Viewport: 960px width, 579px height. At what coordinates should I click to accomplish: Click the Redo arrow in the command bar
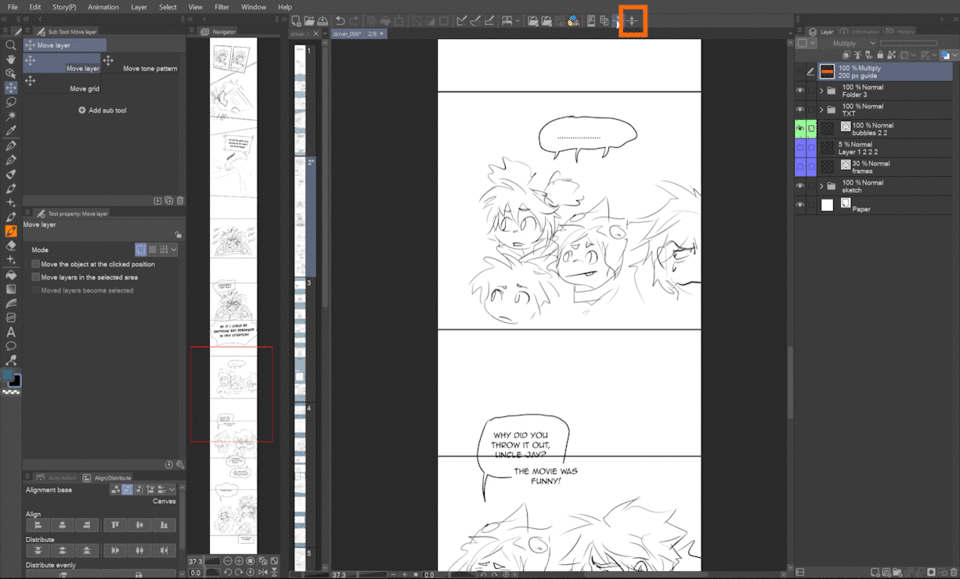tap(353, 21)
